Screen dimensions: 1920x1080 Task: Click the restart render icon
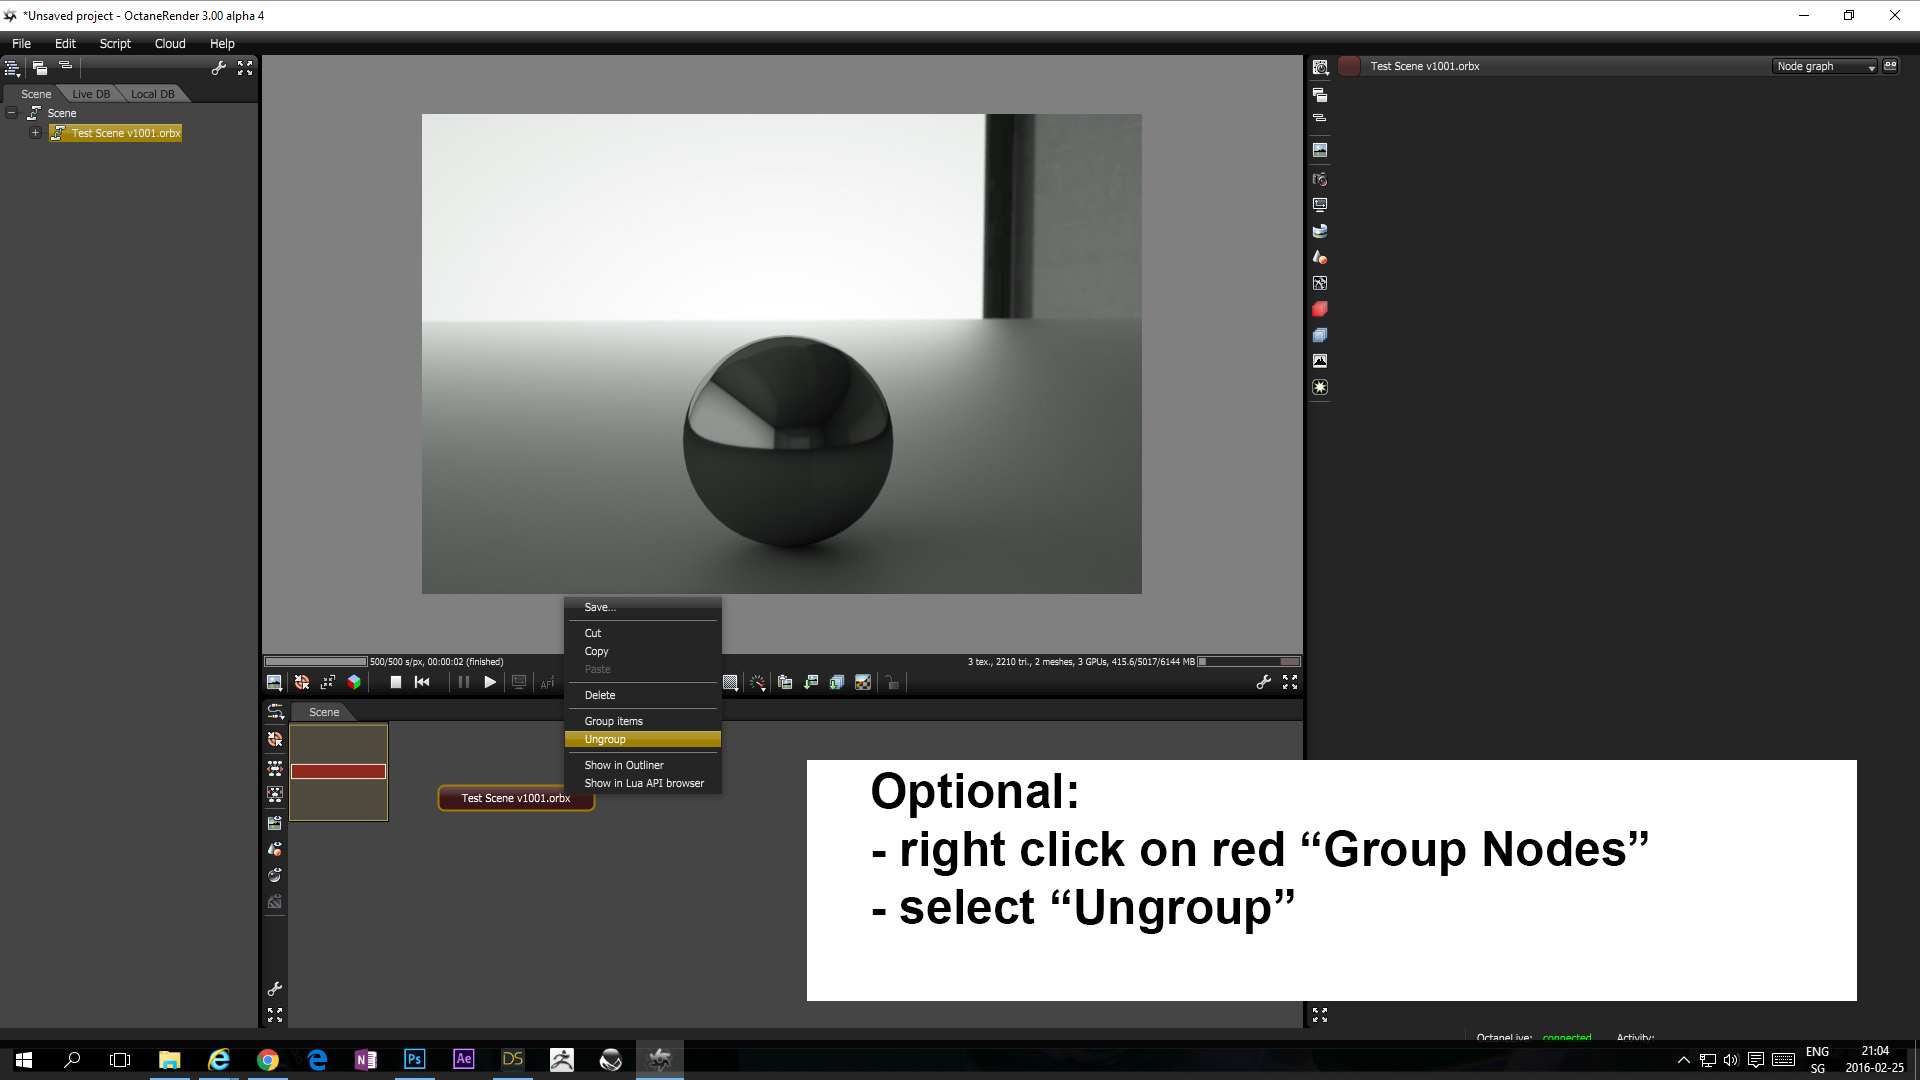(x=422, y=682)
